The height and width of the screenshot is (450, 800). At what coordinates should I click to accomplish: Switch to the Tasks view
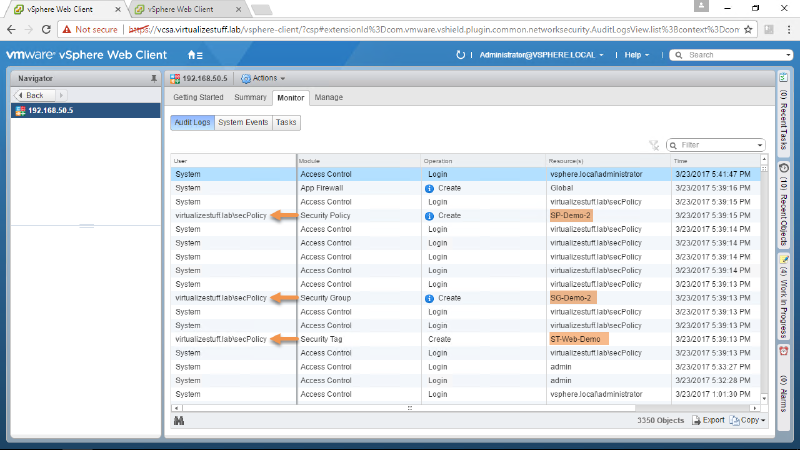click(x=286, y=122)
